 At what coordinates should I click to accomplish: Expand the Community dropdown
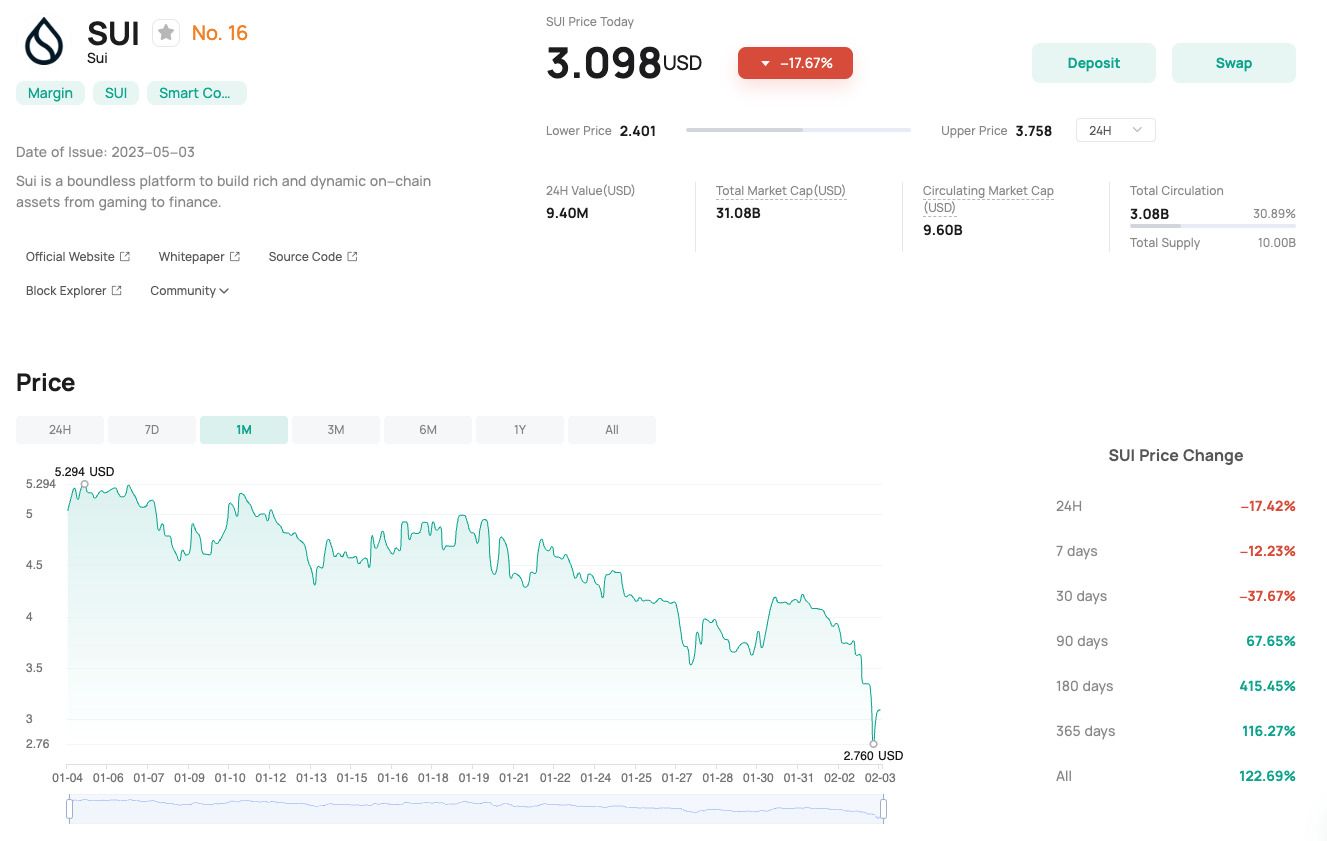190,291
